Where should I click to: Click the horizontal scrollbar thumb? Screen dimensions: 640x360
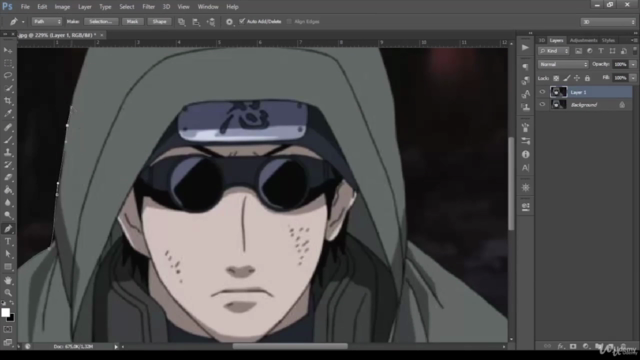point(290,347)
